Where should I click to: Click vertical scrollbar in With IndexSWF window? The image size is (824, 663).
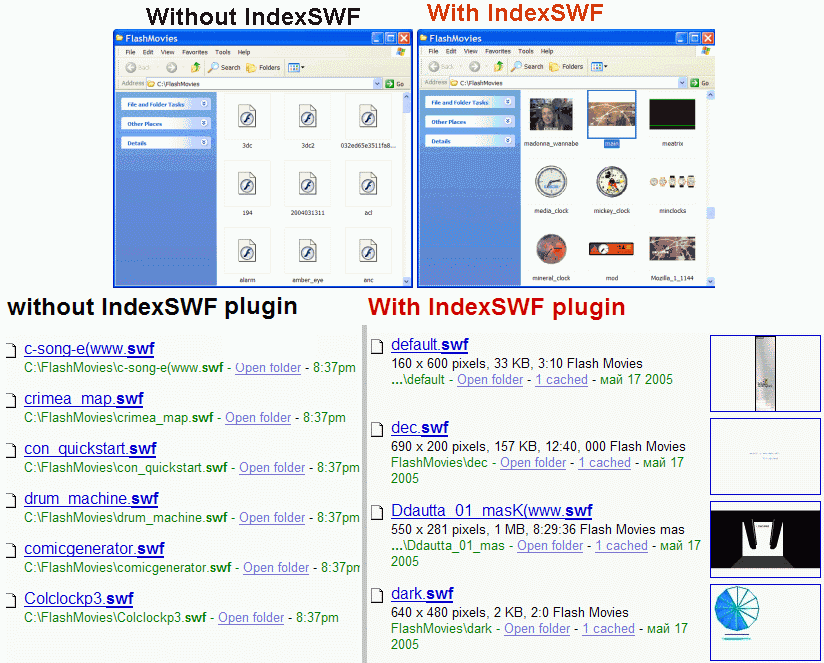pyautogui.click(x=710, y=188)
